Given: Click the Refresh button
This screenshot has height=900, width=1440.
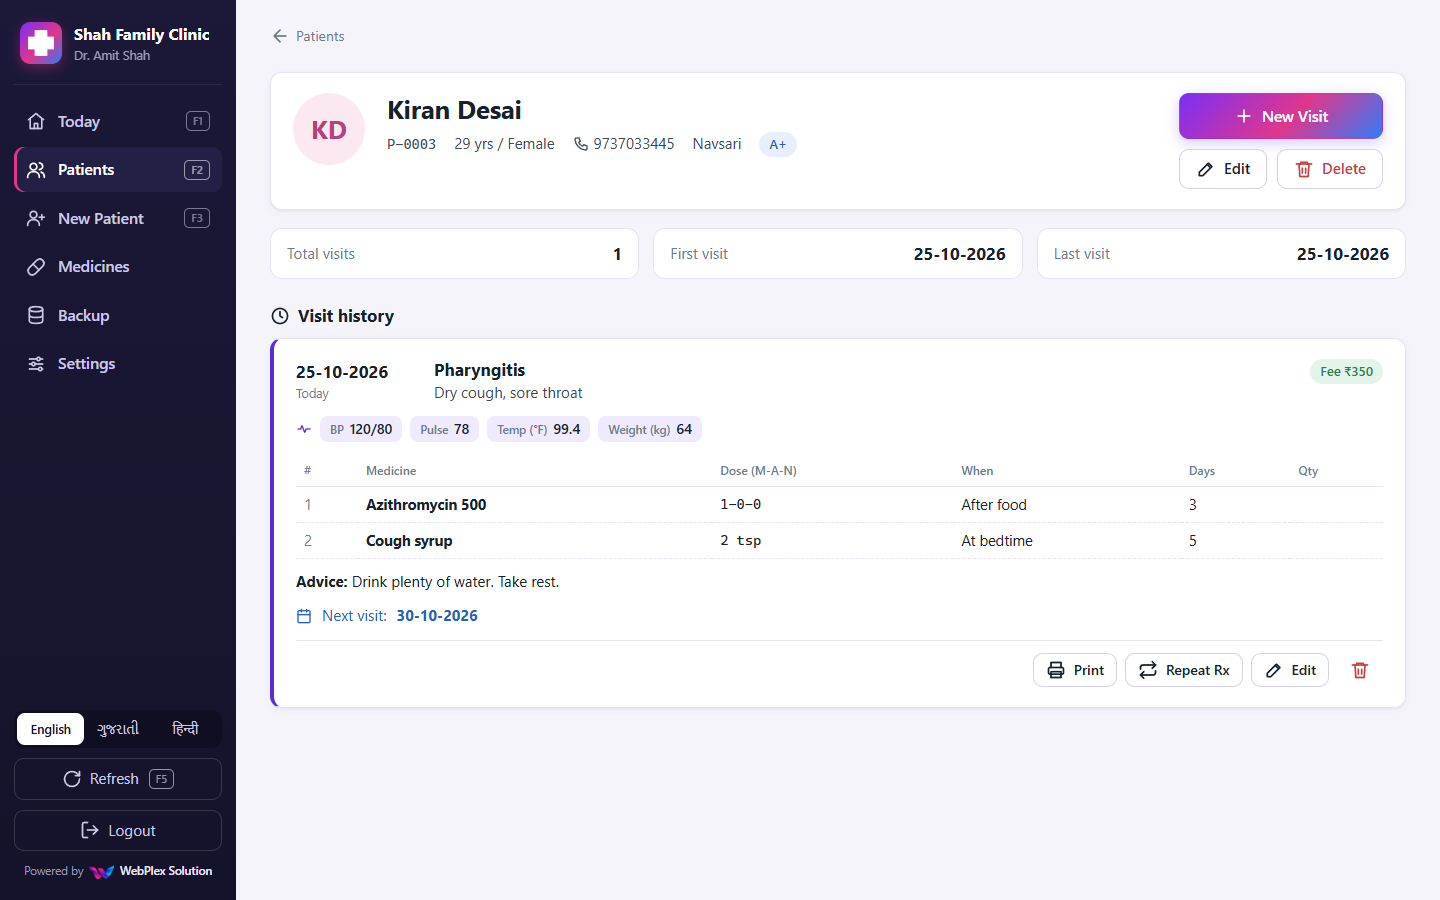Looking at the screenshot, I should point(118,779).
